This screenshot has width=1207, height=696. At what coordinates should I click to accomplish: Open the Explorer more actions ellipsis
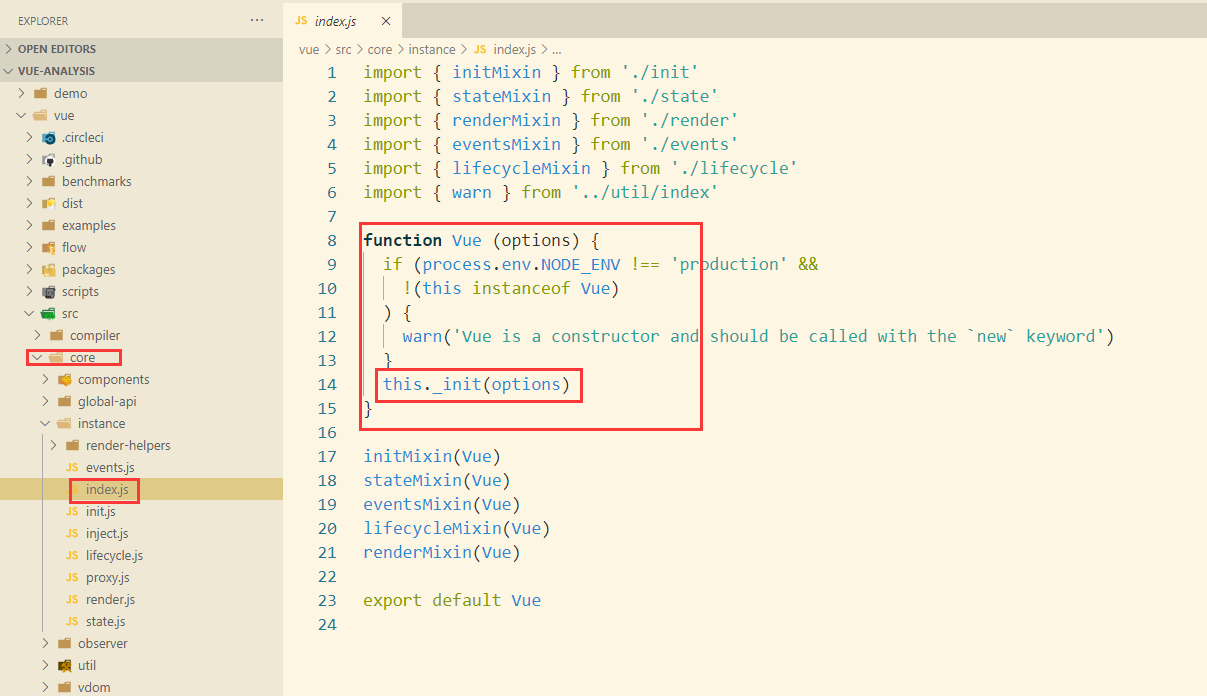point(257,20)
